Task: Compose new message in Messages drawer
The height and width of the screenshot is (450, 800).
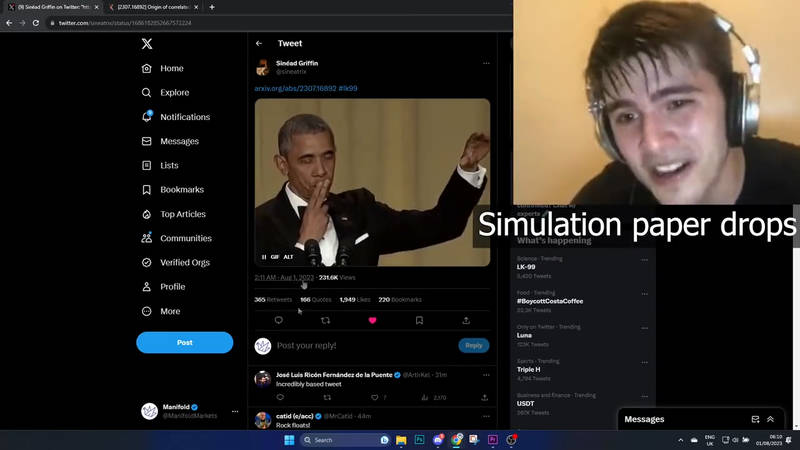Action: (x=756, y=419)
